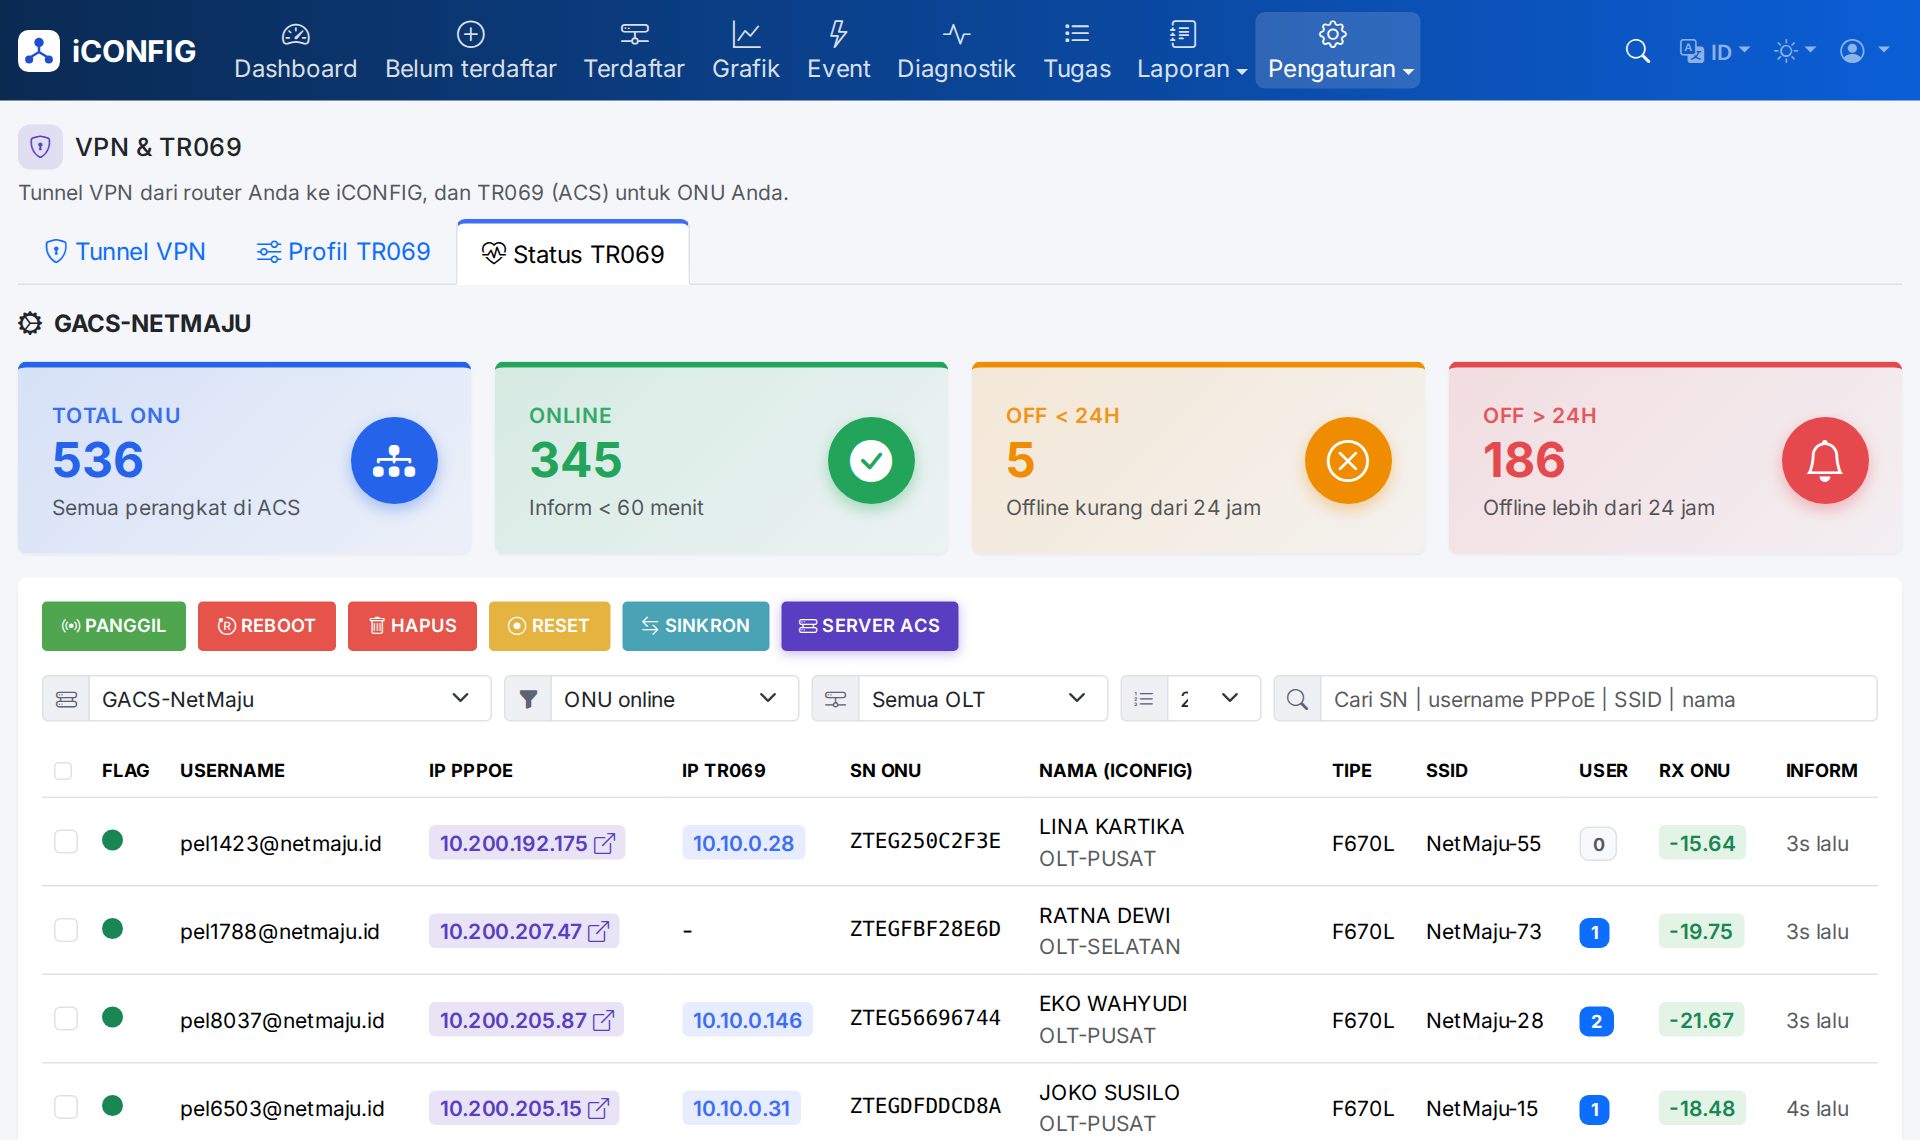Screen dimensions: 1920x1140
Task: Expand the Laporan menu
Action: pyautogui.click(x=1191, y=50)
